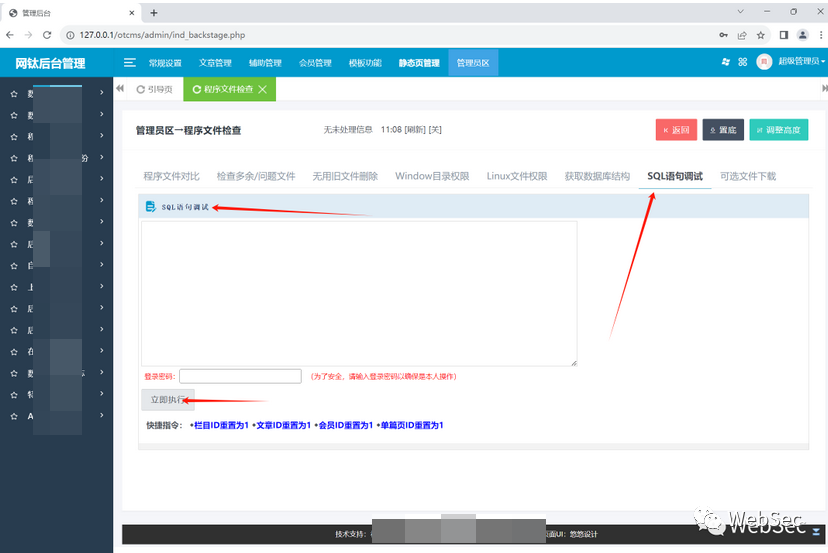This screenshot has width=828, height=553.
Task: Shift the page tabs right with the double-arrow
Action: coord(824,88)
